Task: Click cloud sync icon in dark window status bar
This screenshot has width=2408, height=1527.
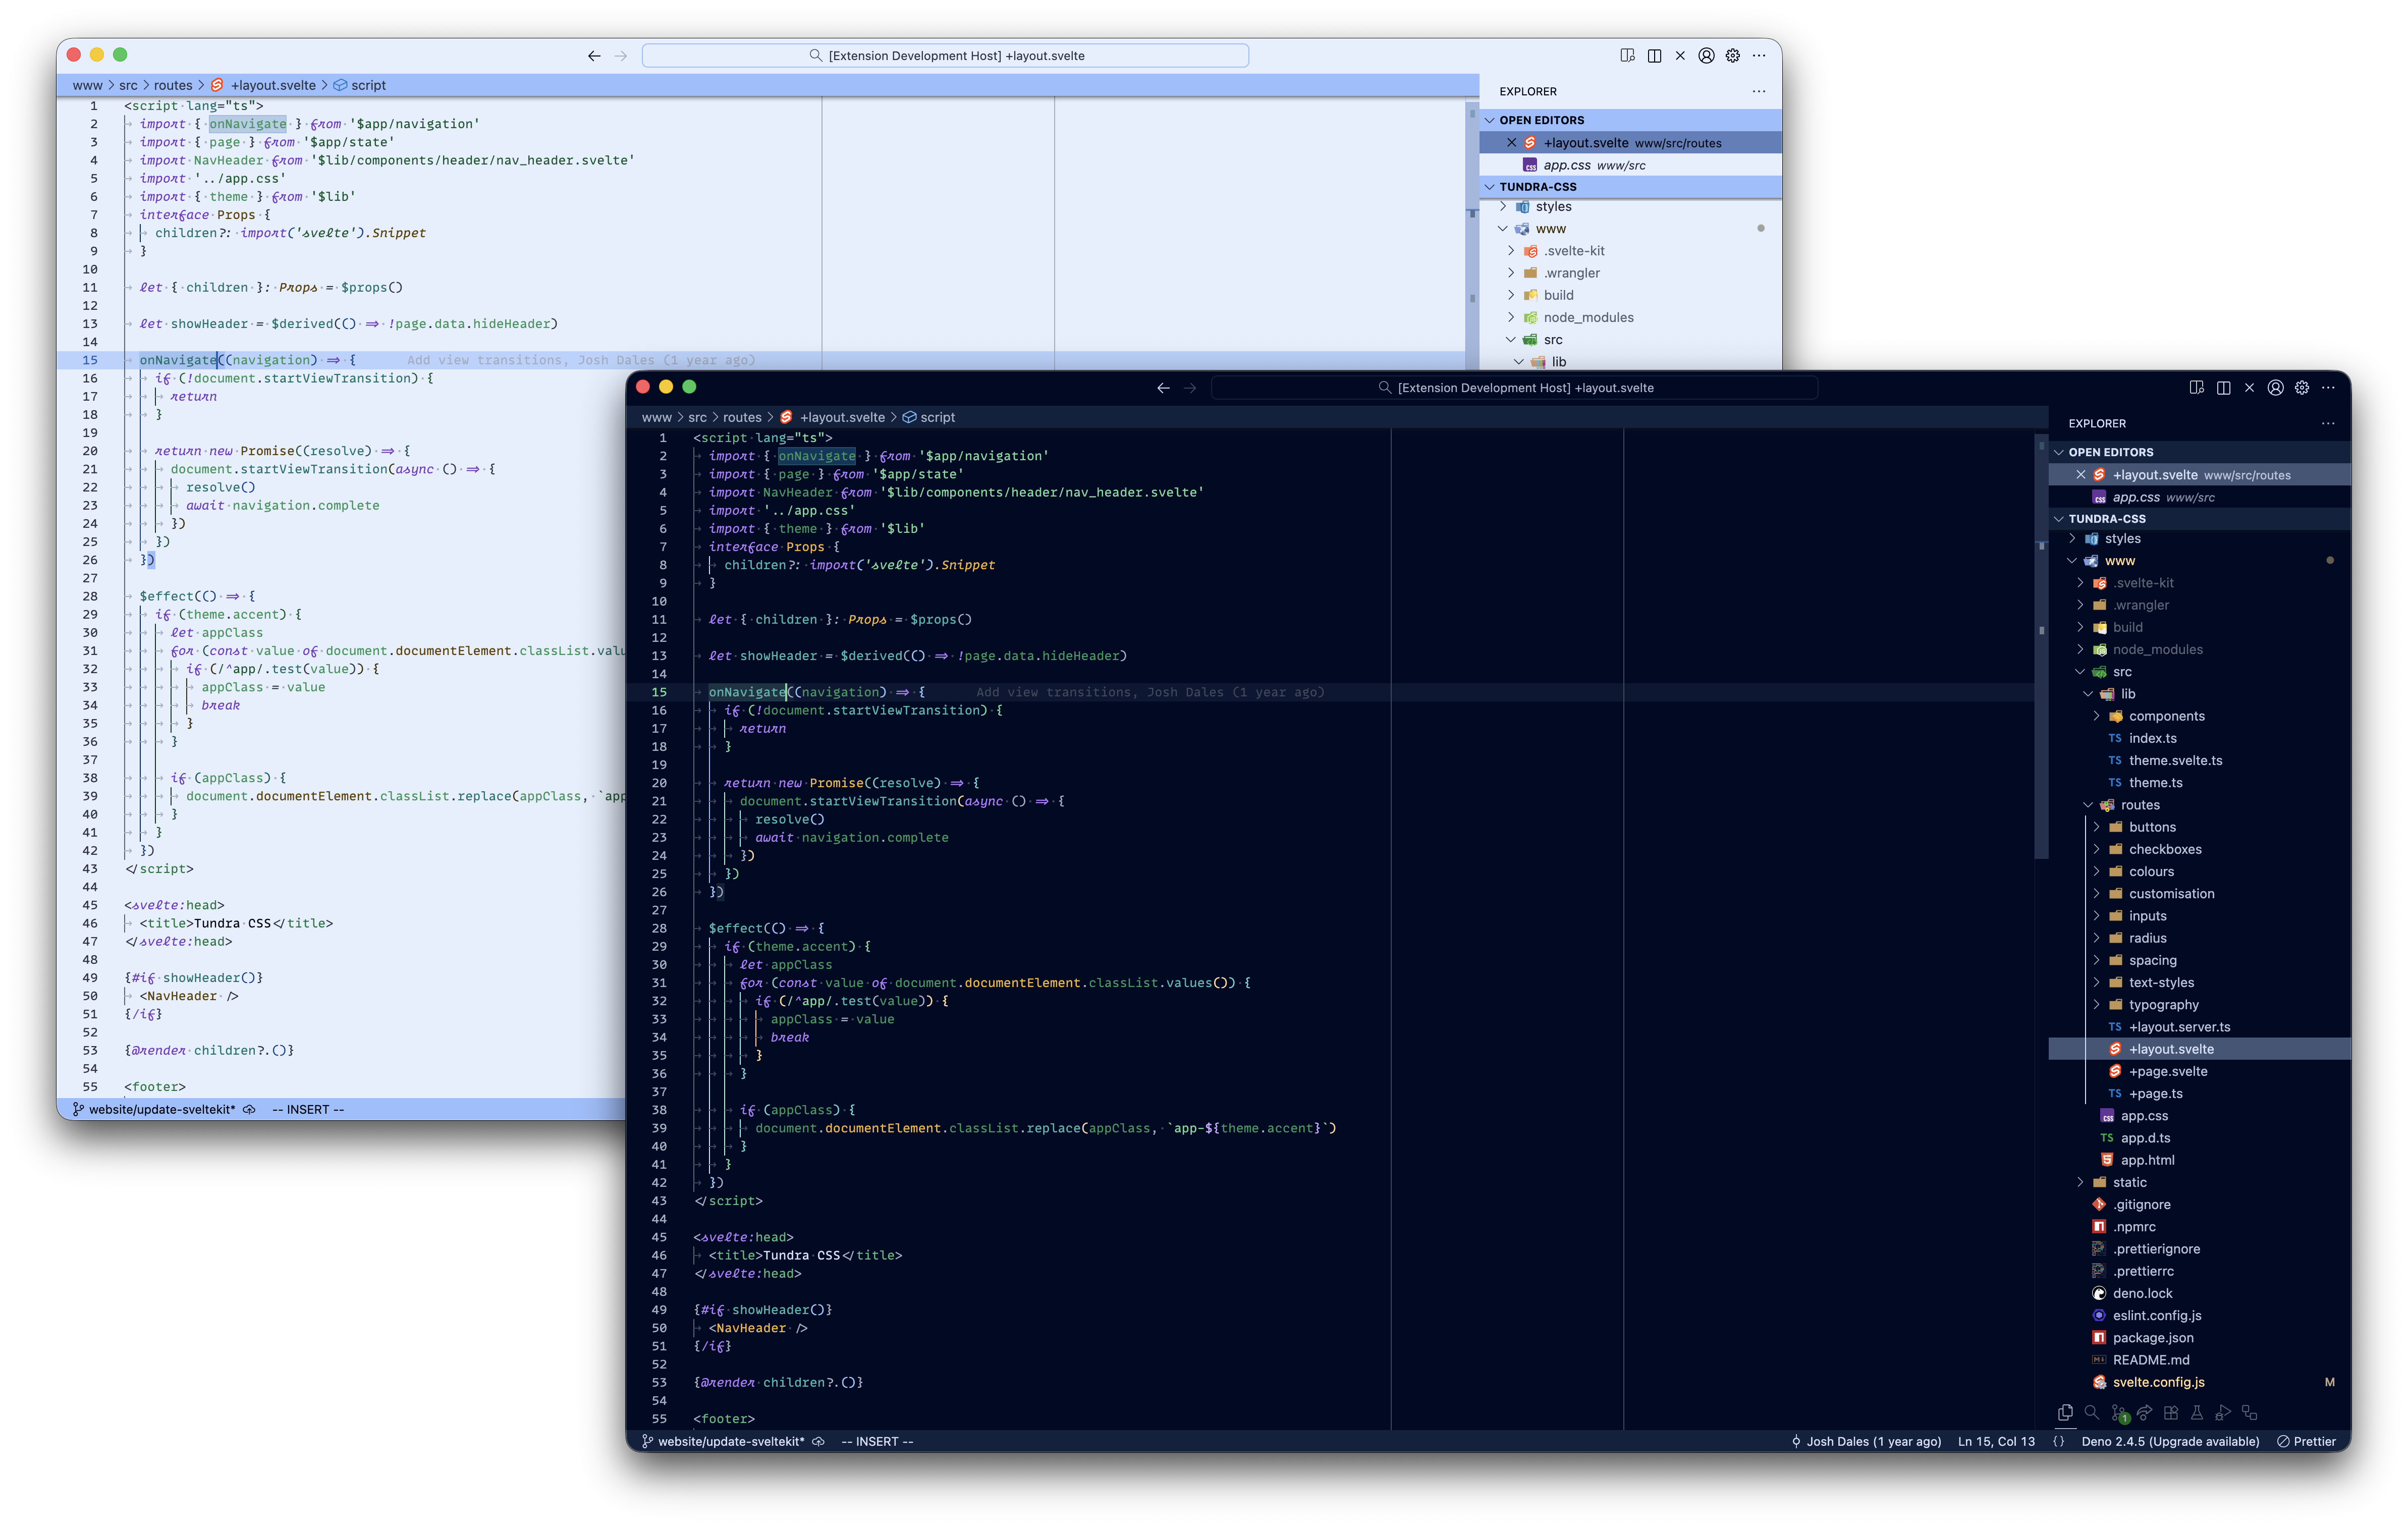Action: point(818,1441)
